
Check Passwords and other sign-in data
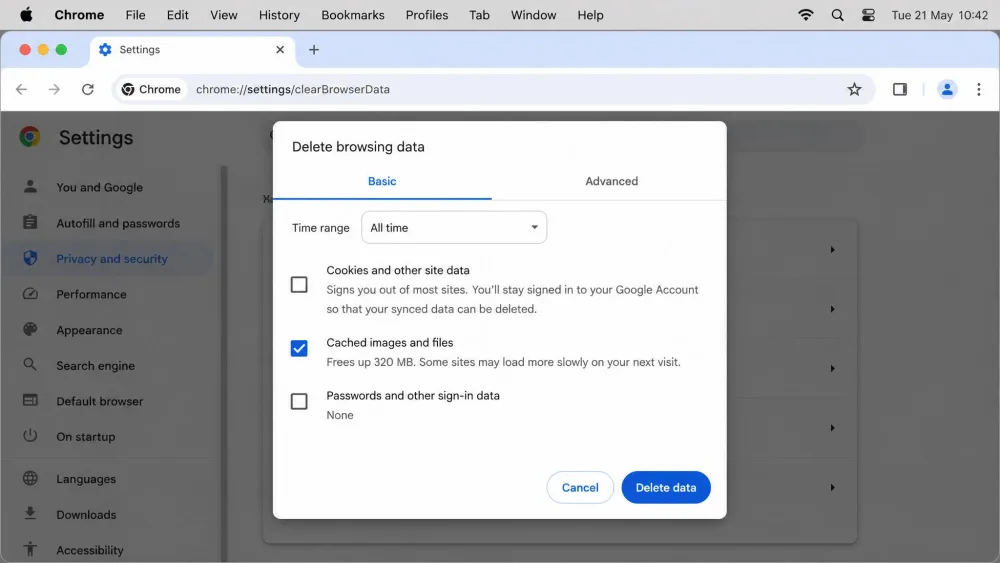point(299,401)
